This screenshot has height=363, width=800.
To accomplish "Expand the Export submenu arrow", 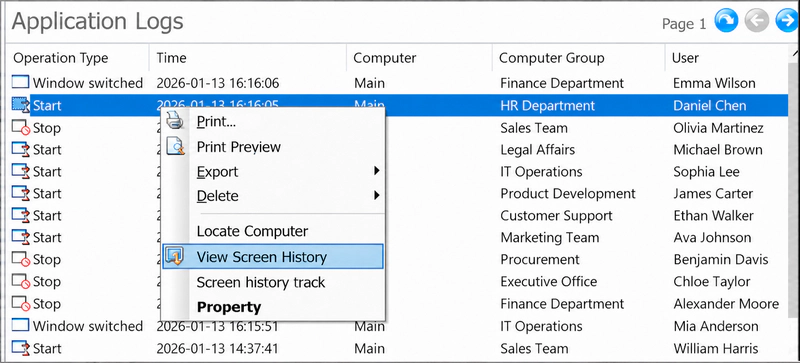I will pos(377,171).
